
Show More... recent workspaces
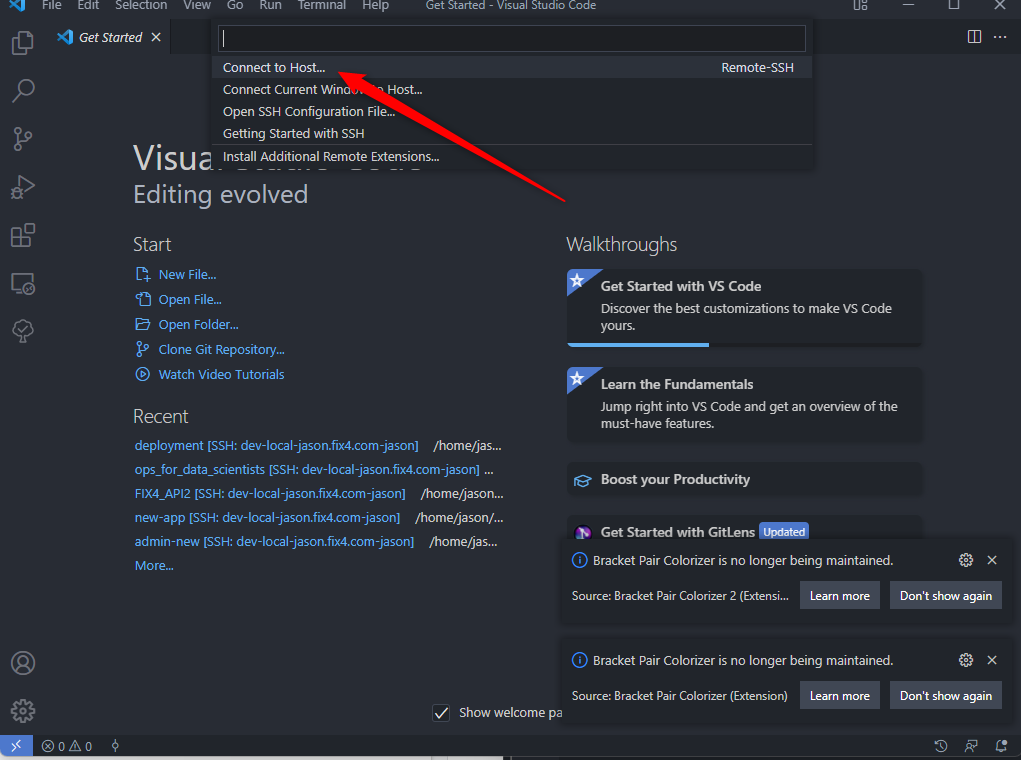coord(154,565)
